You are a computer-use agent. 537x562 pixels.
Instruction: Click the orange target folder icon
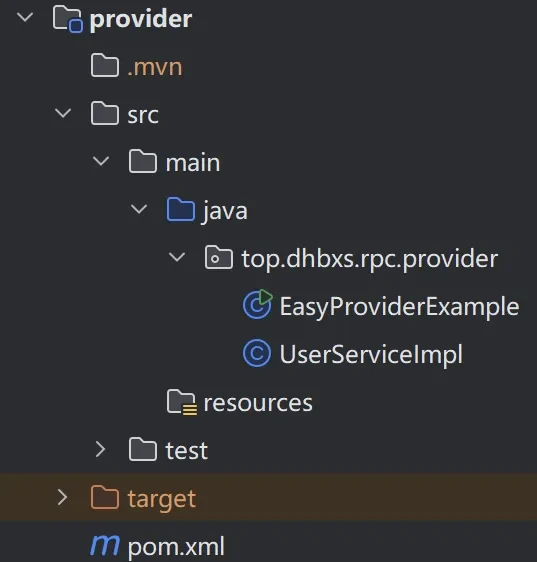[105, 497]
